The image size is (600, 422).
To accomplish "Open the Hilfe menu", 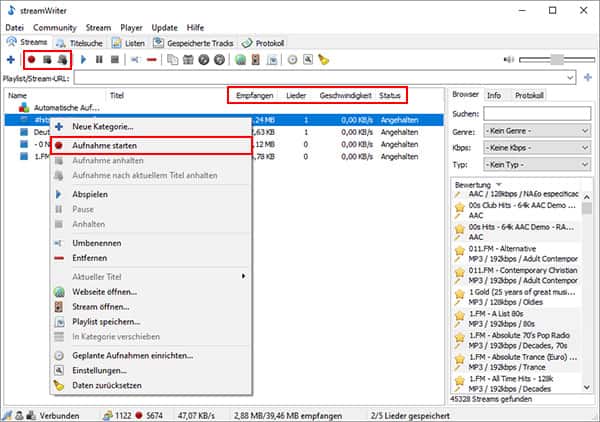I will click(195, 28).
